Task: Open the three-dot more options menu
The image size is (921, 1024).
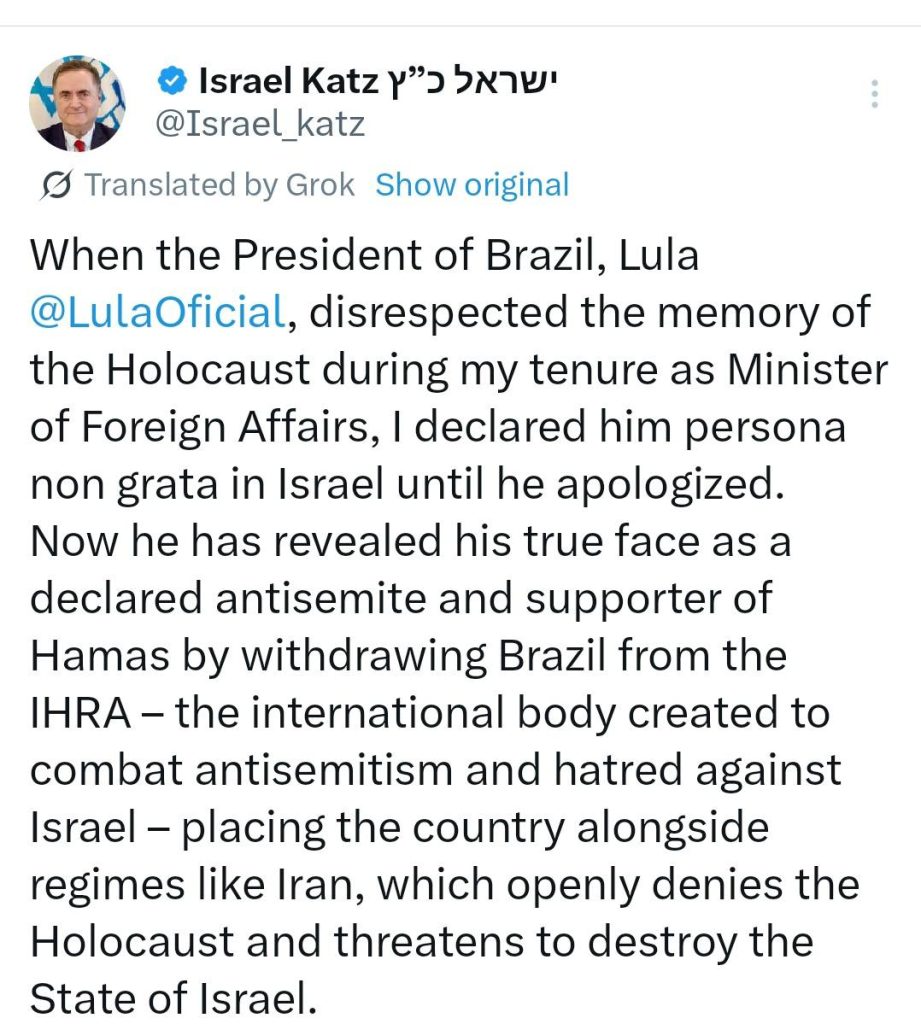Action: click(x=874, y=94)
